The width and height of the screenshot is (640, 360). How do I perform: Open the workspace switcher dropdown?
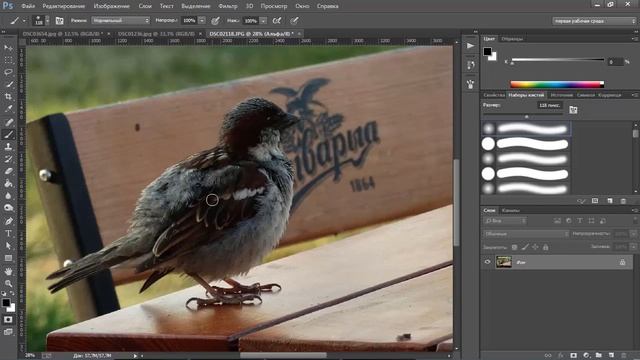click(x=594, y=21)
